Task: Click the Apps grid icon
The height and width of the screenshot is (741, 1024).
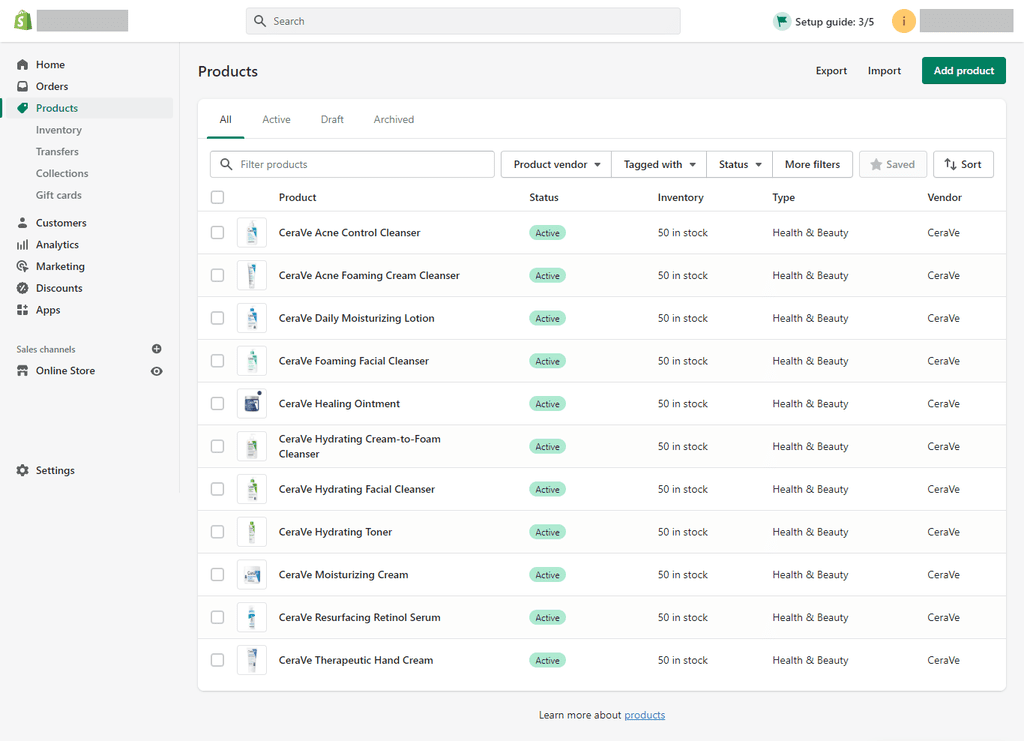Action: click(22, 310)
